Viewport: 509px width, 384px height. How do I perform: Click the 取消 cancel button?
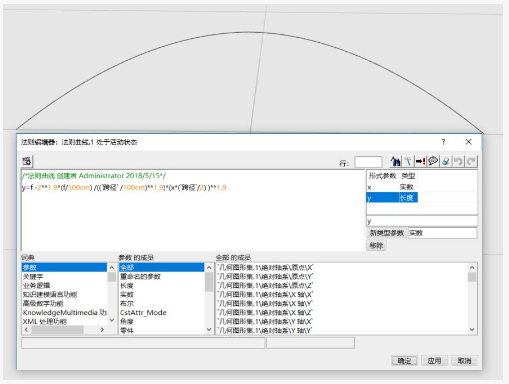pos(464,361)
